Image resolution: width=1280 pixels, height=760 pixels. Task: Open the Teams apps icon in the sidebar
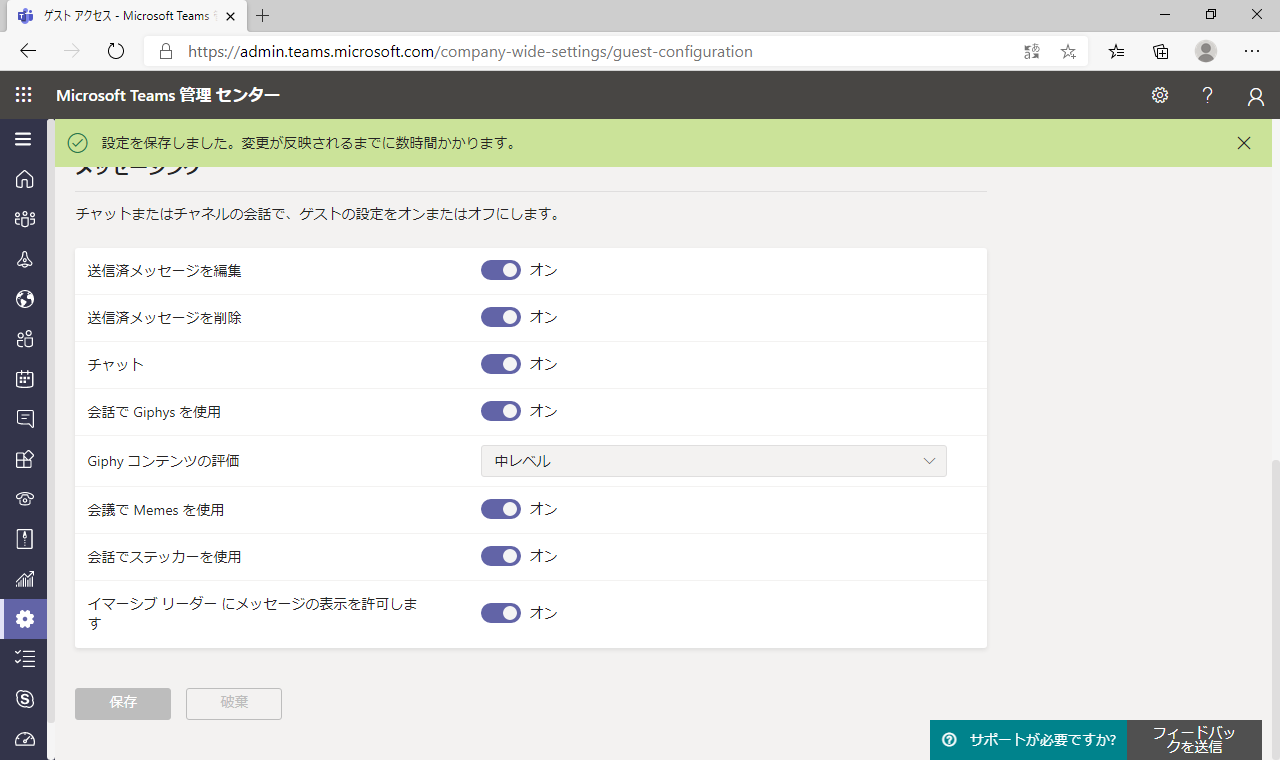pyautogui.click(x=25, y=459)
